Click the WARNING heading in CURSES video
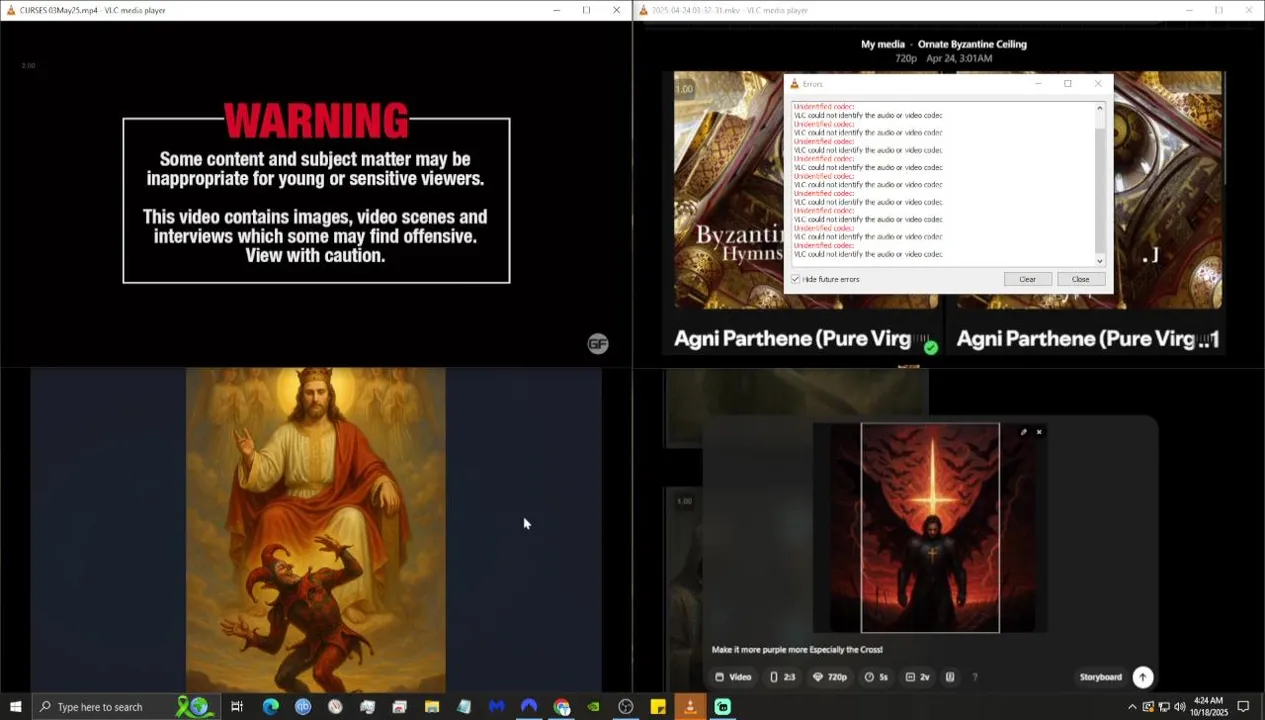This screenshot has height=720, width=1265. click(x=316, y=121)
